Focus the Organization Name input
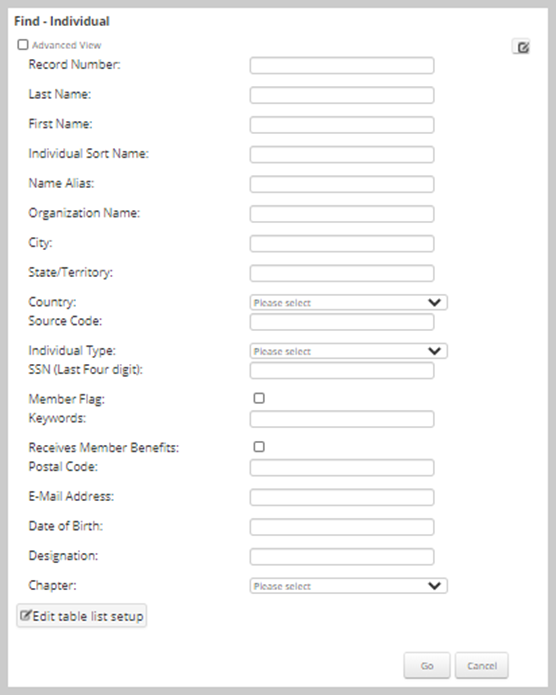556x695 pixels. click(342, 214)
